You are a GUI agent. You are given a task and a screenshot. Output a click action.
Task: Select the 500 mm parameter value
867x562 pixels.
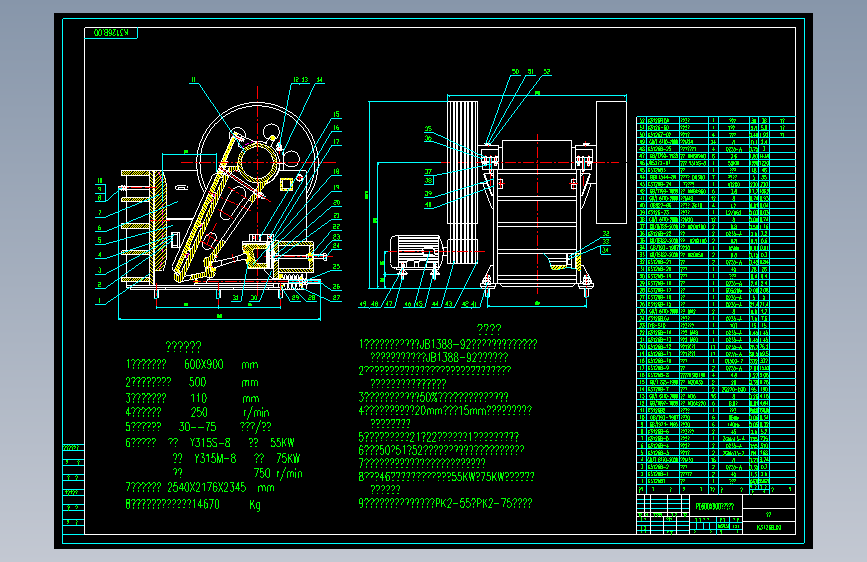click(x=197, y=382)
